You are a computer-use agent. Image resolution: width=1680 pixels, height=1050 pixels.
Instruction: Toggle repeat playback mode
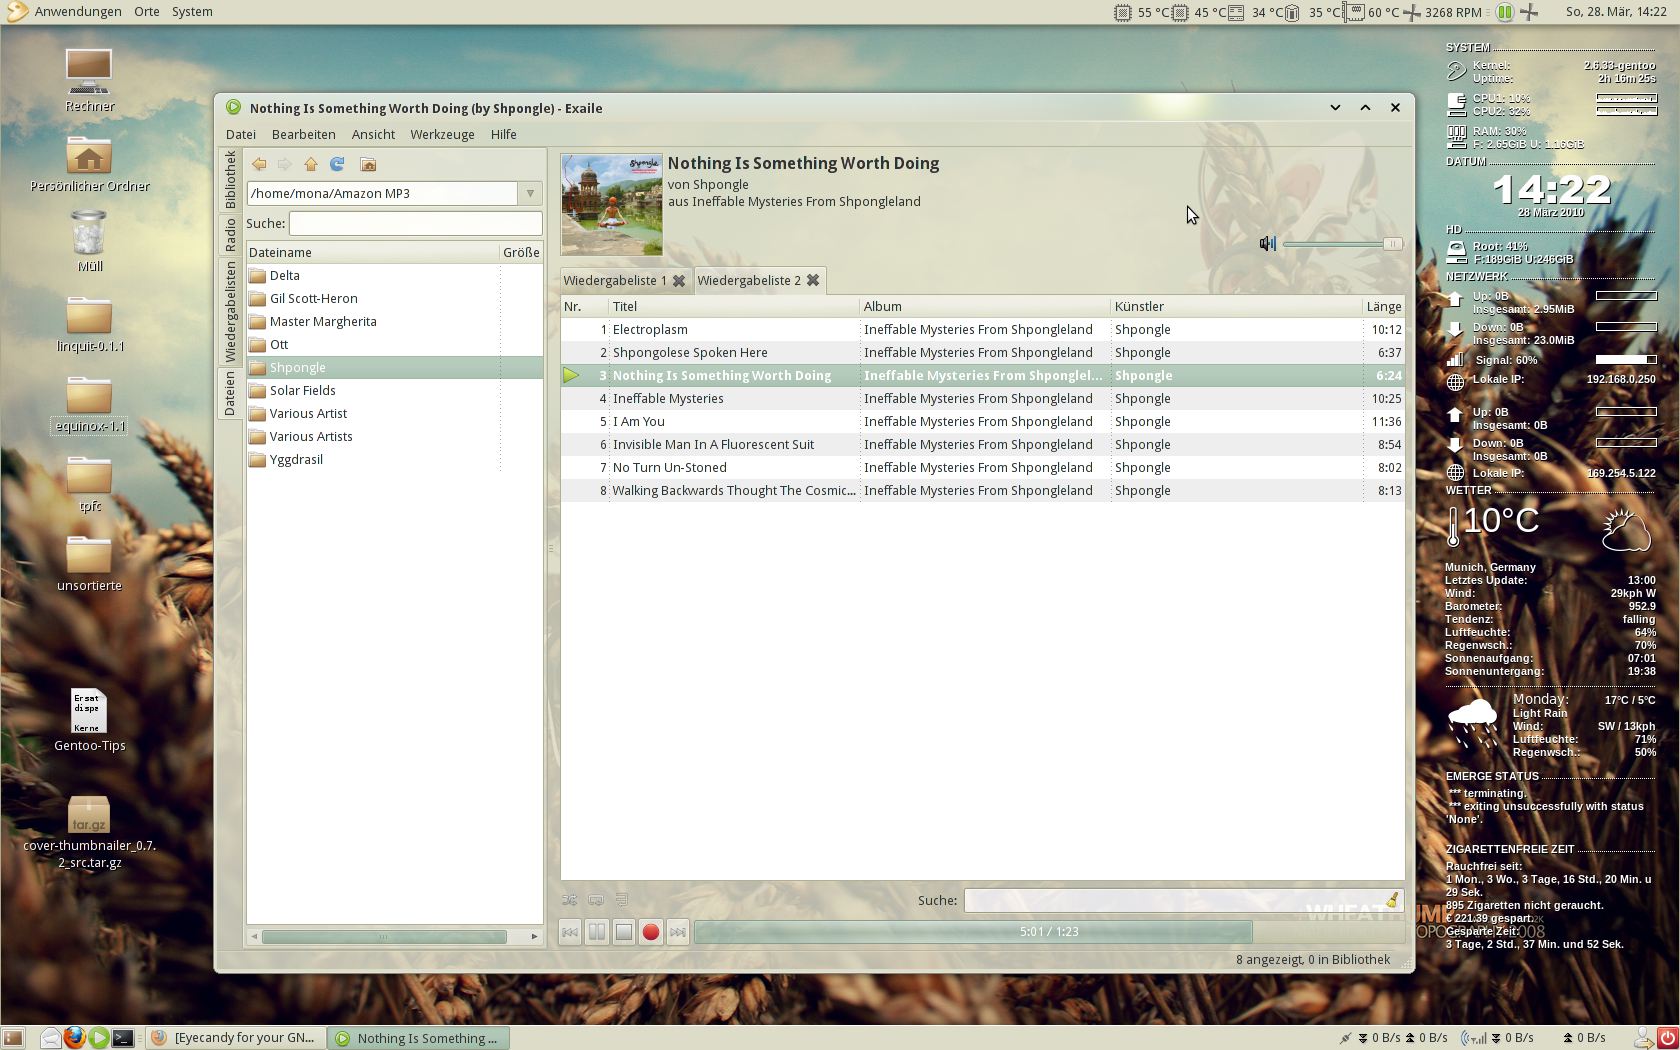(x=596, y=899)
